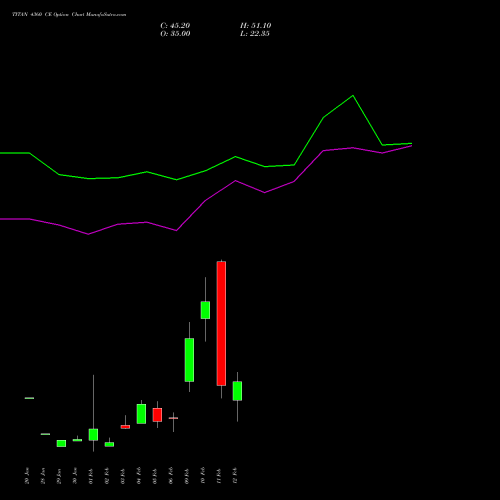Select the low value 'L: 22.35'

tap(255, 34)
